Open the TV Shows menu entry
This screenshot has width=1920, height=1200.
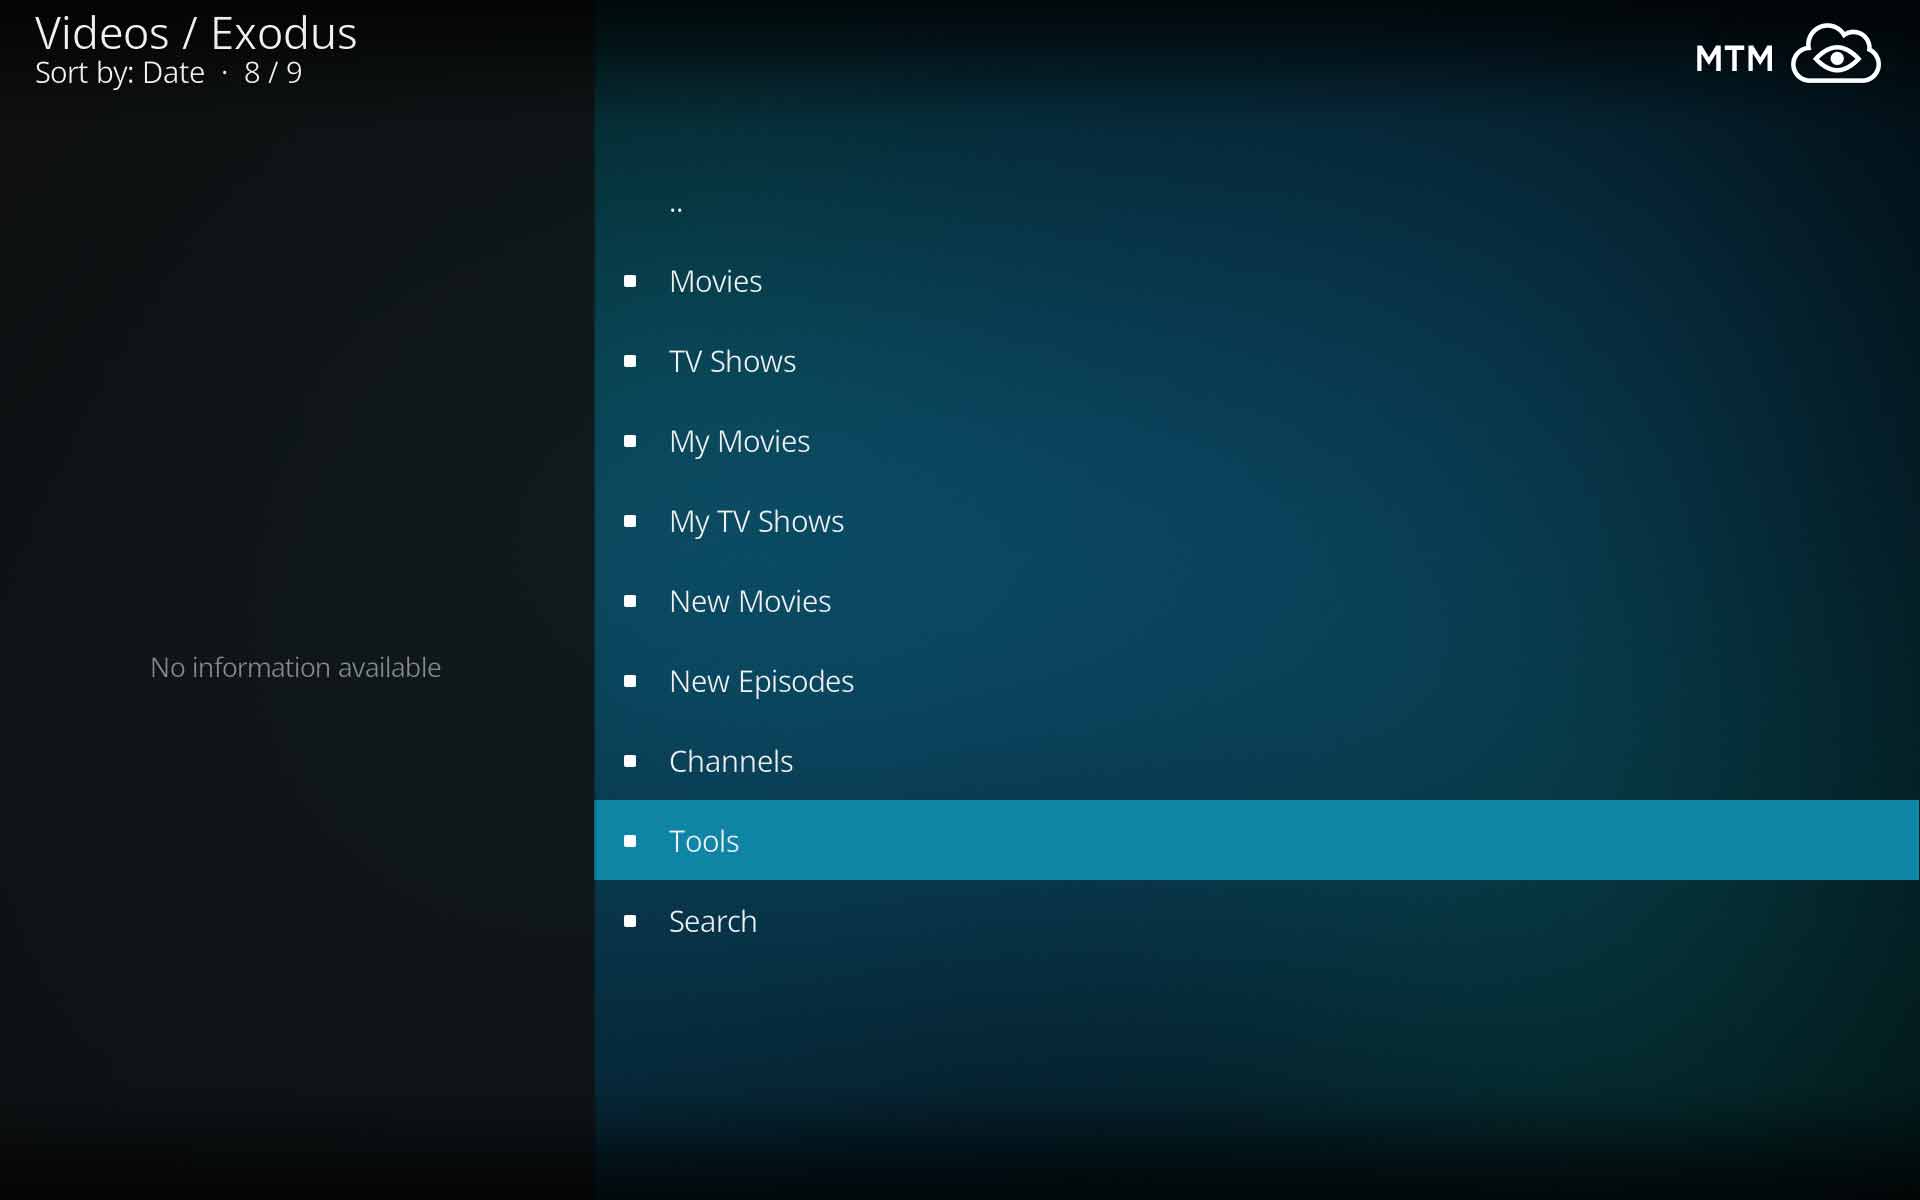click(x=1256, y=361)
